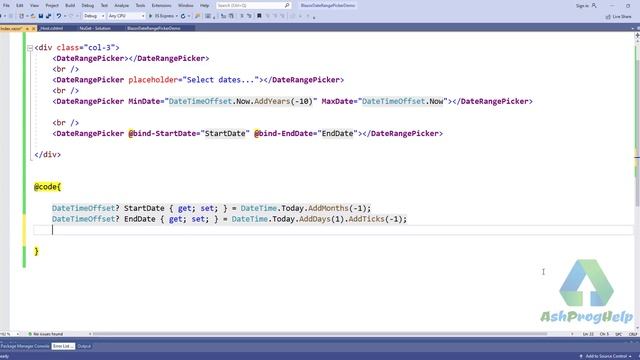Click the vertical scrollbar of the editor
Image resolution: width=640 pixels, height=360 pixels.
click(637, 182)
